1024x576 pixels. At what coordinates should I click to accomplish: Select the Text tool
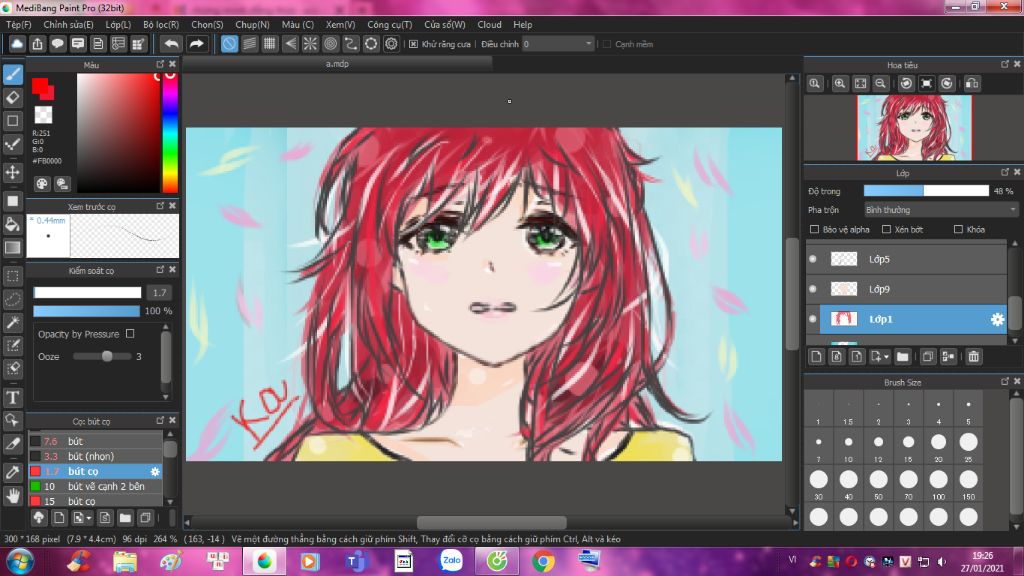point(13,397)
